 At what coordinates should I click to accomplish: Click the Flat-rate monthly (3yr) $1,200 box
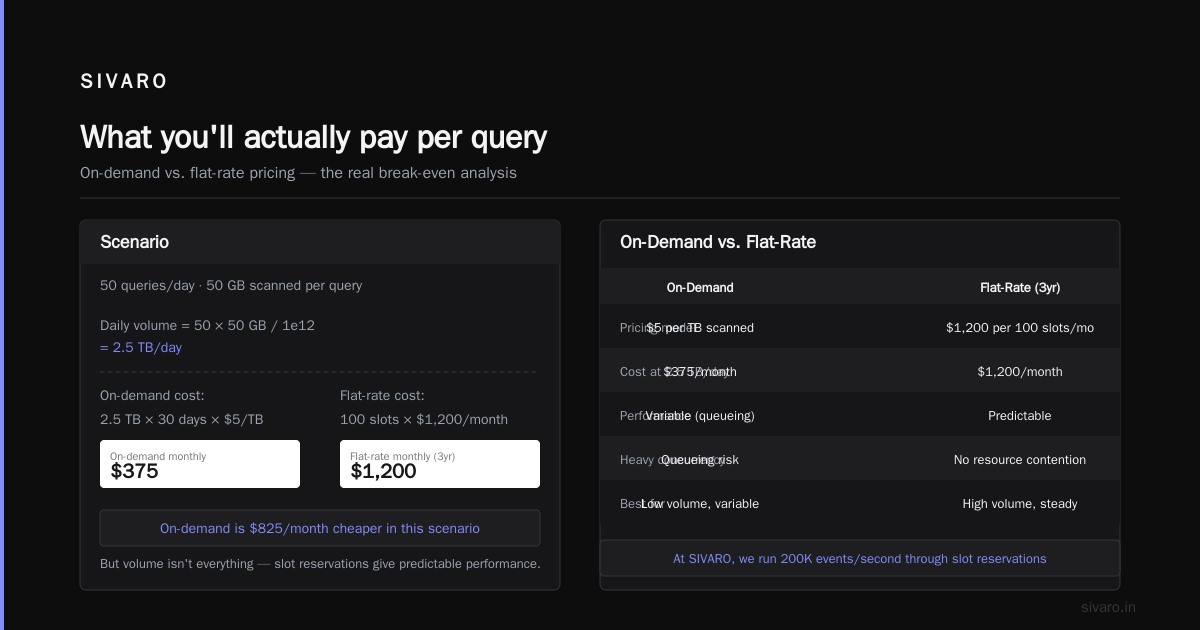click(x=440, y=464)
